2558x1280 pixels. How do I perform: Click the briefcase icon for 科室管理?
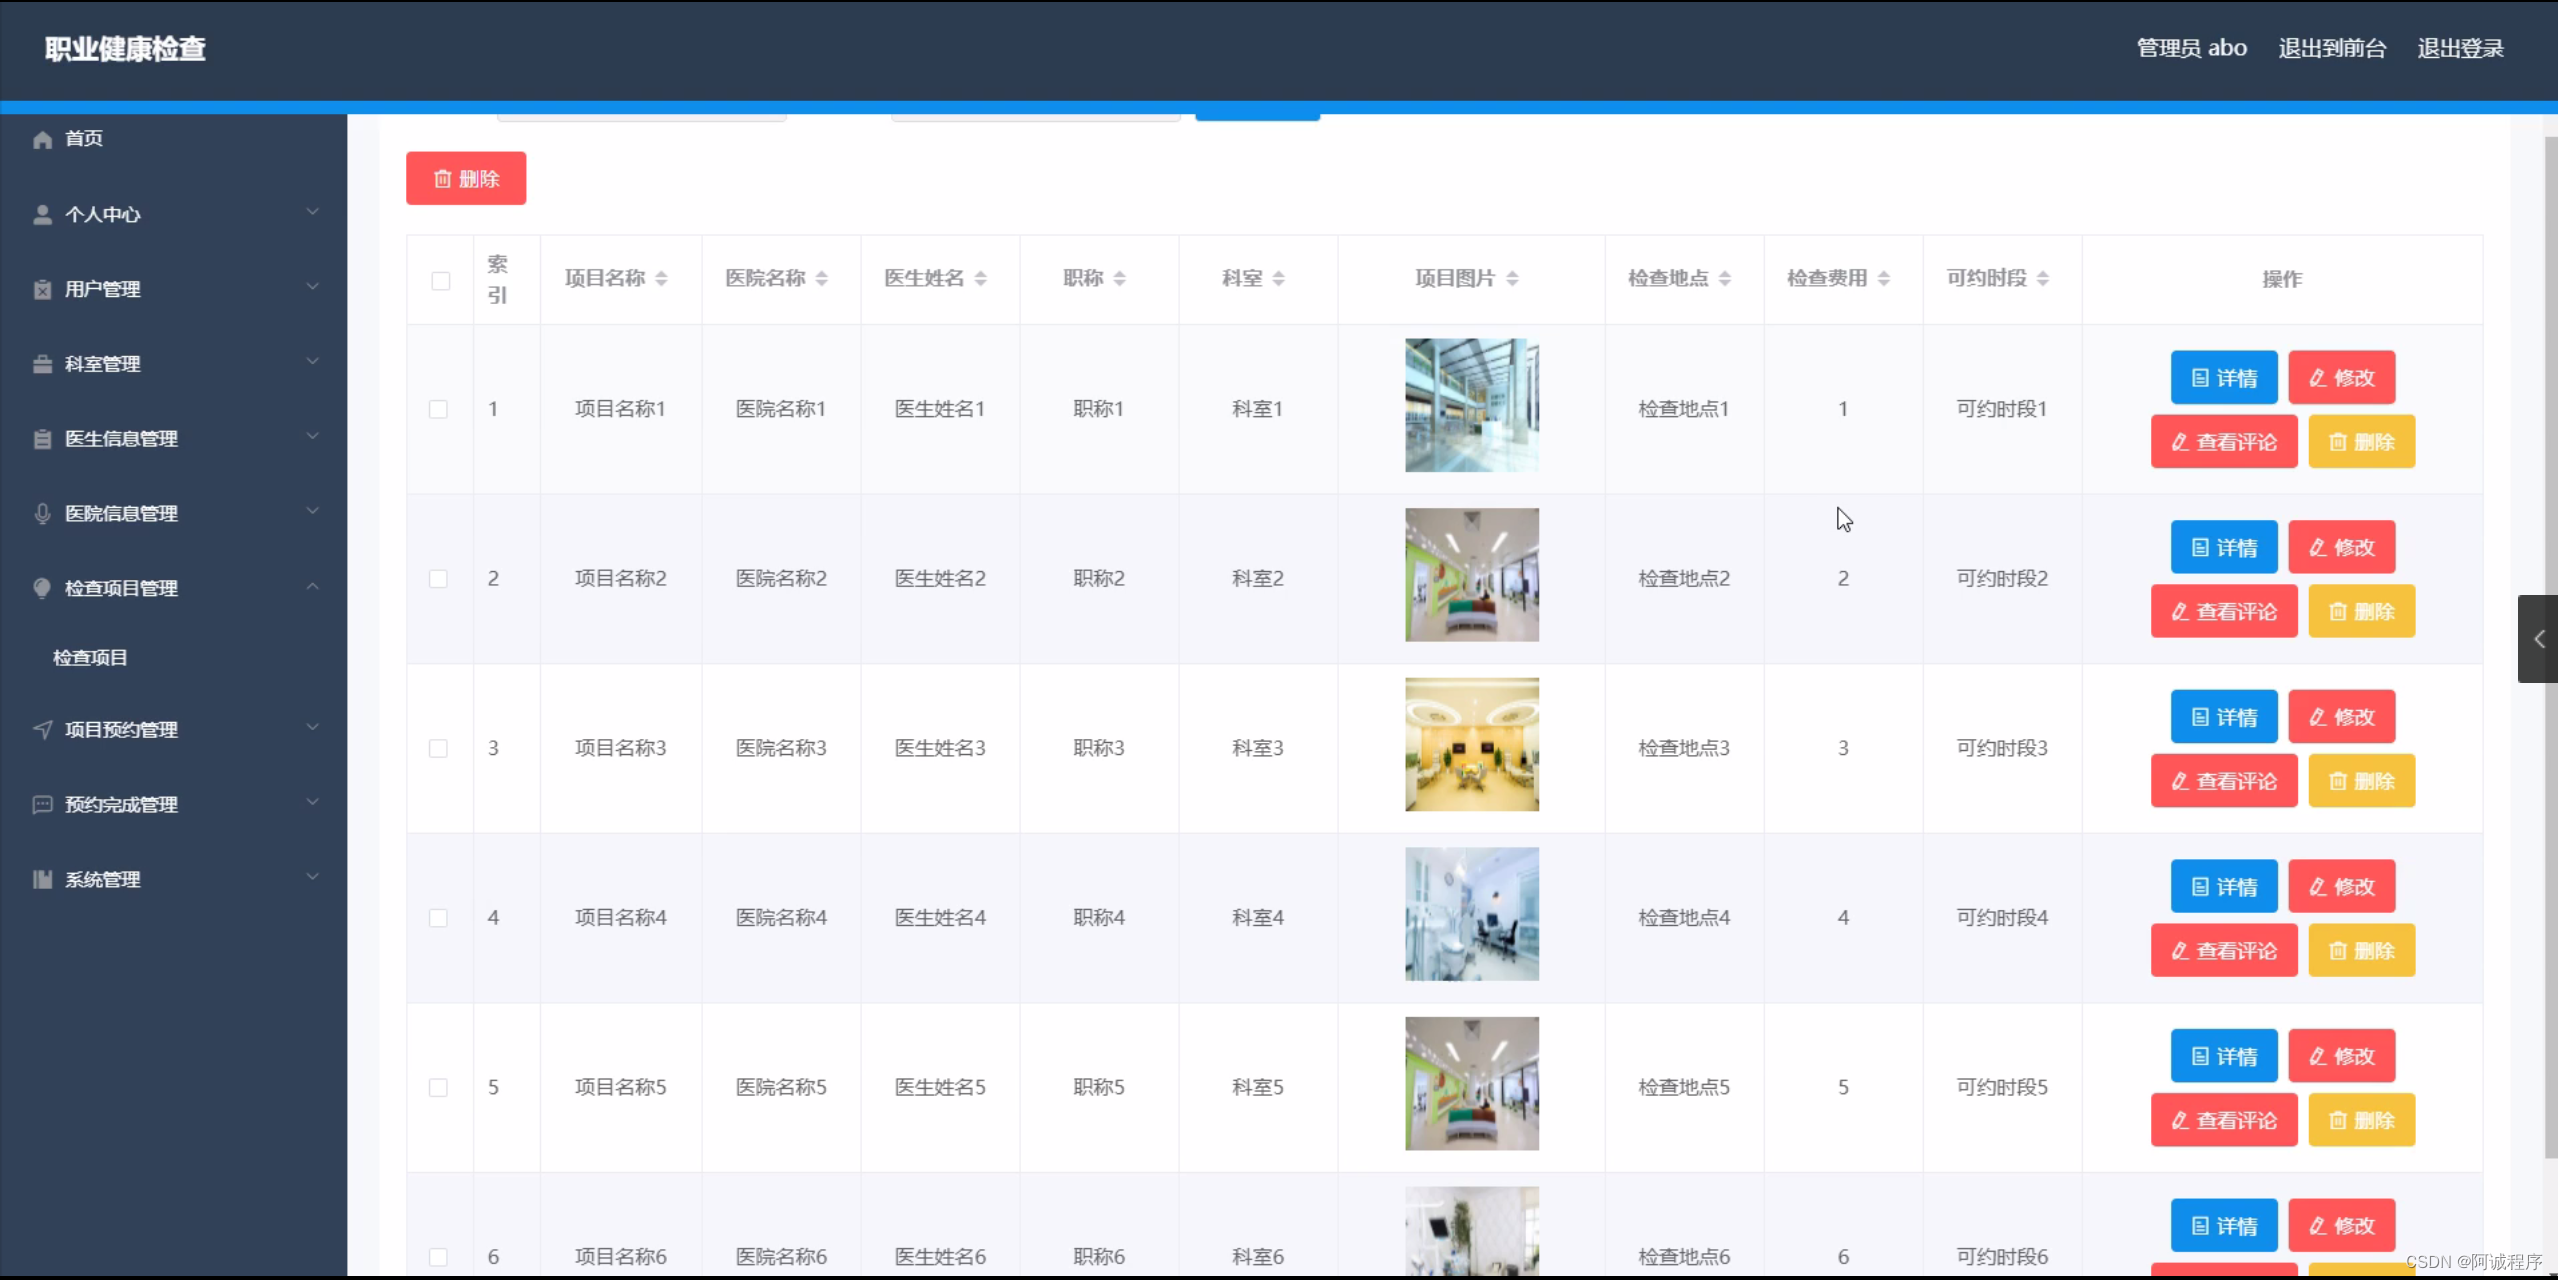[x=42, y=364]
